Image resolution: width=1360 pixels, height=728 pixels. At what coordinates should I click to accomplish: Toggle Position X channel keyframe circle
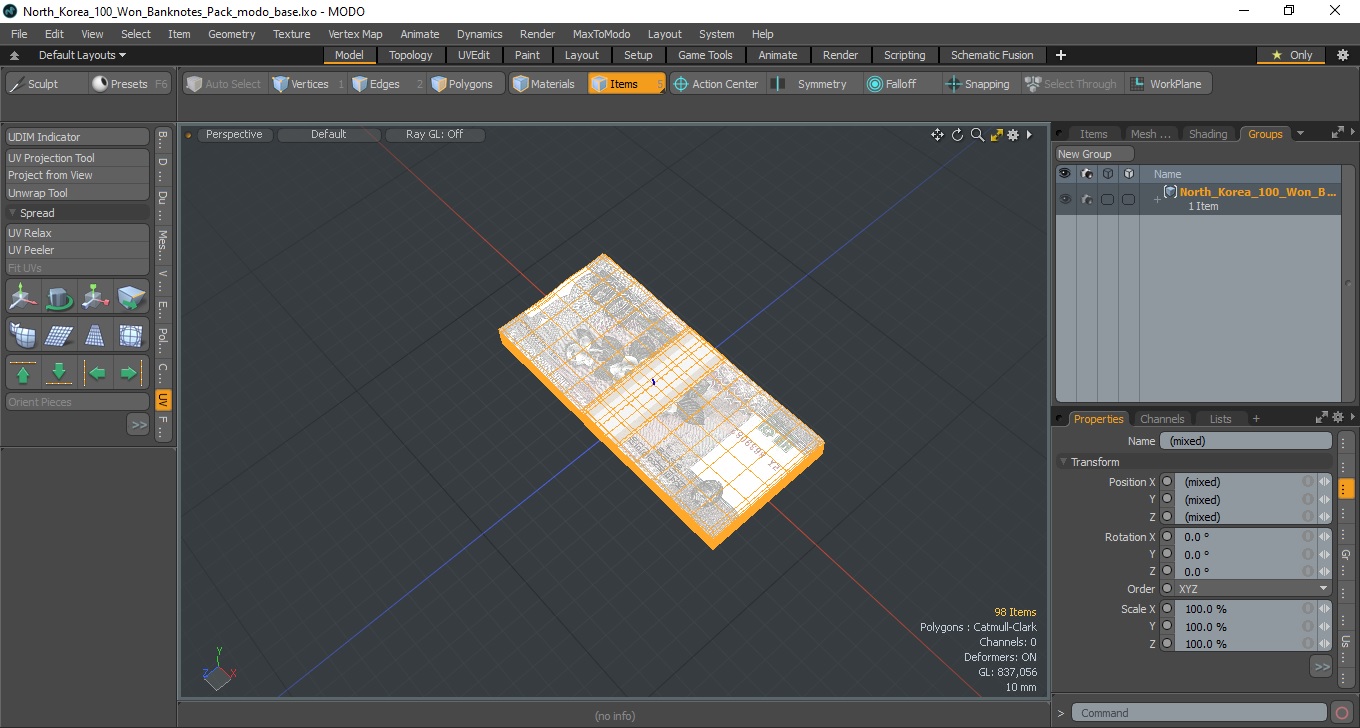click(x=1167, y=482)
